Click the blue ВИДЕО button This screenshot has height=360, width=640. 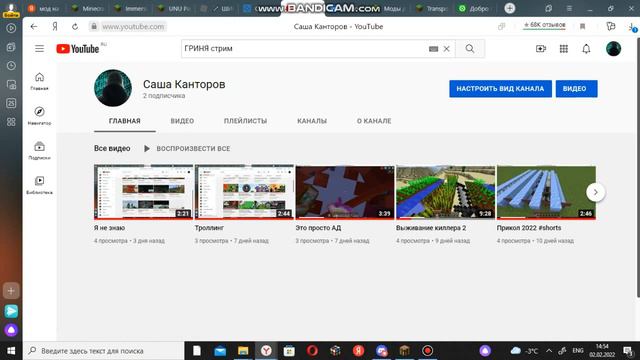576,89
